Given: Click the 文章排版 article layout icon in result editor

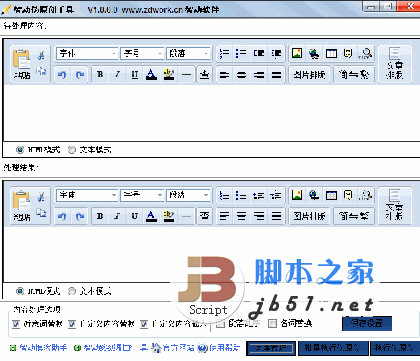Looking at the screenshot, I should tap(395, 206).
